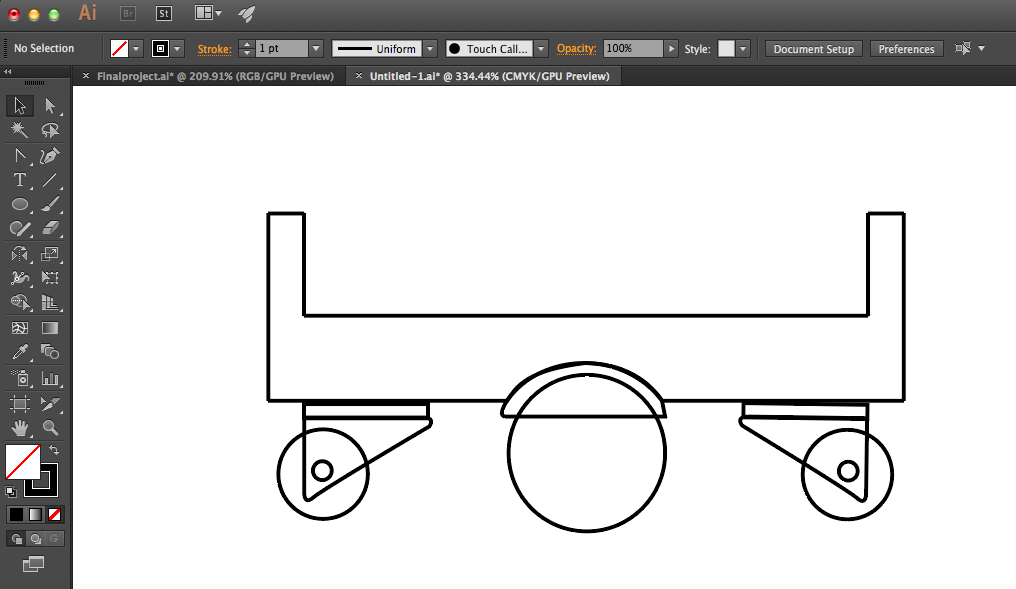Set paint mode to None
1016x589 pixels.
54,514
